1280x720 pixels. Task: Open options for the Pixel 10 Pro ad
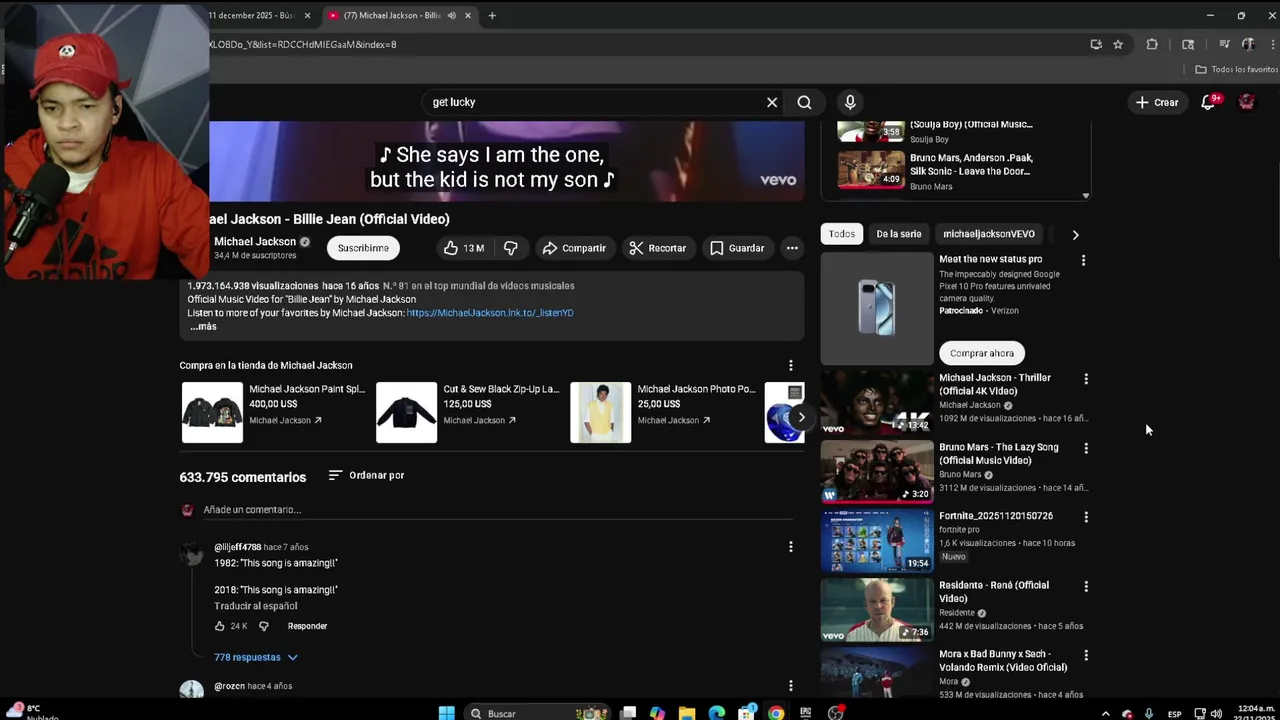point(1083,260)
